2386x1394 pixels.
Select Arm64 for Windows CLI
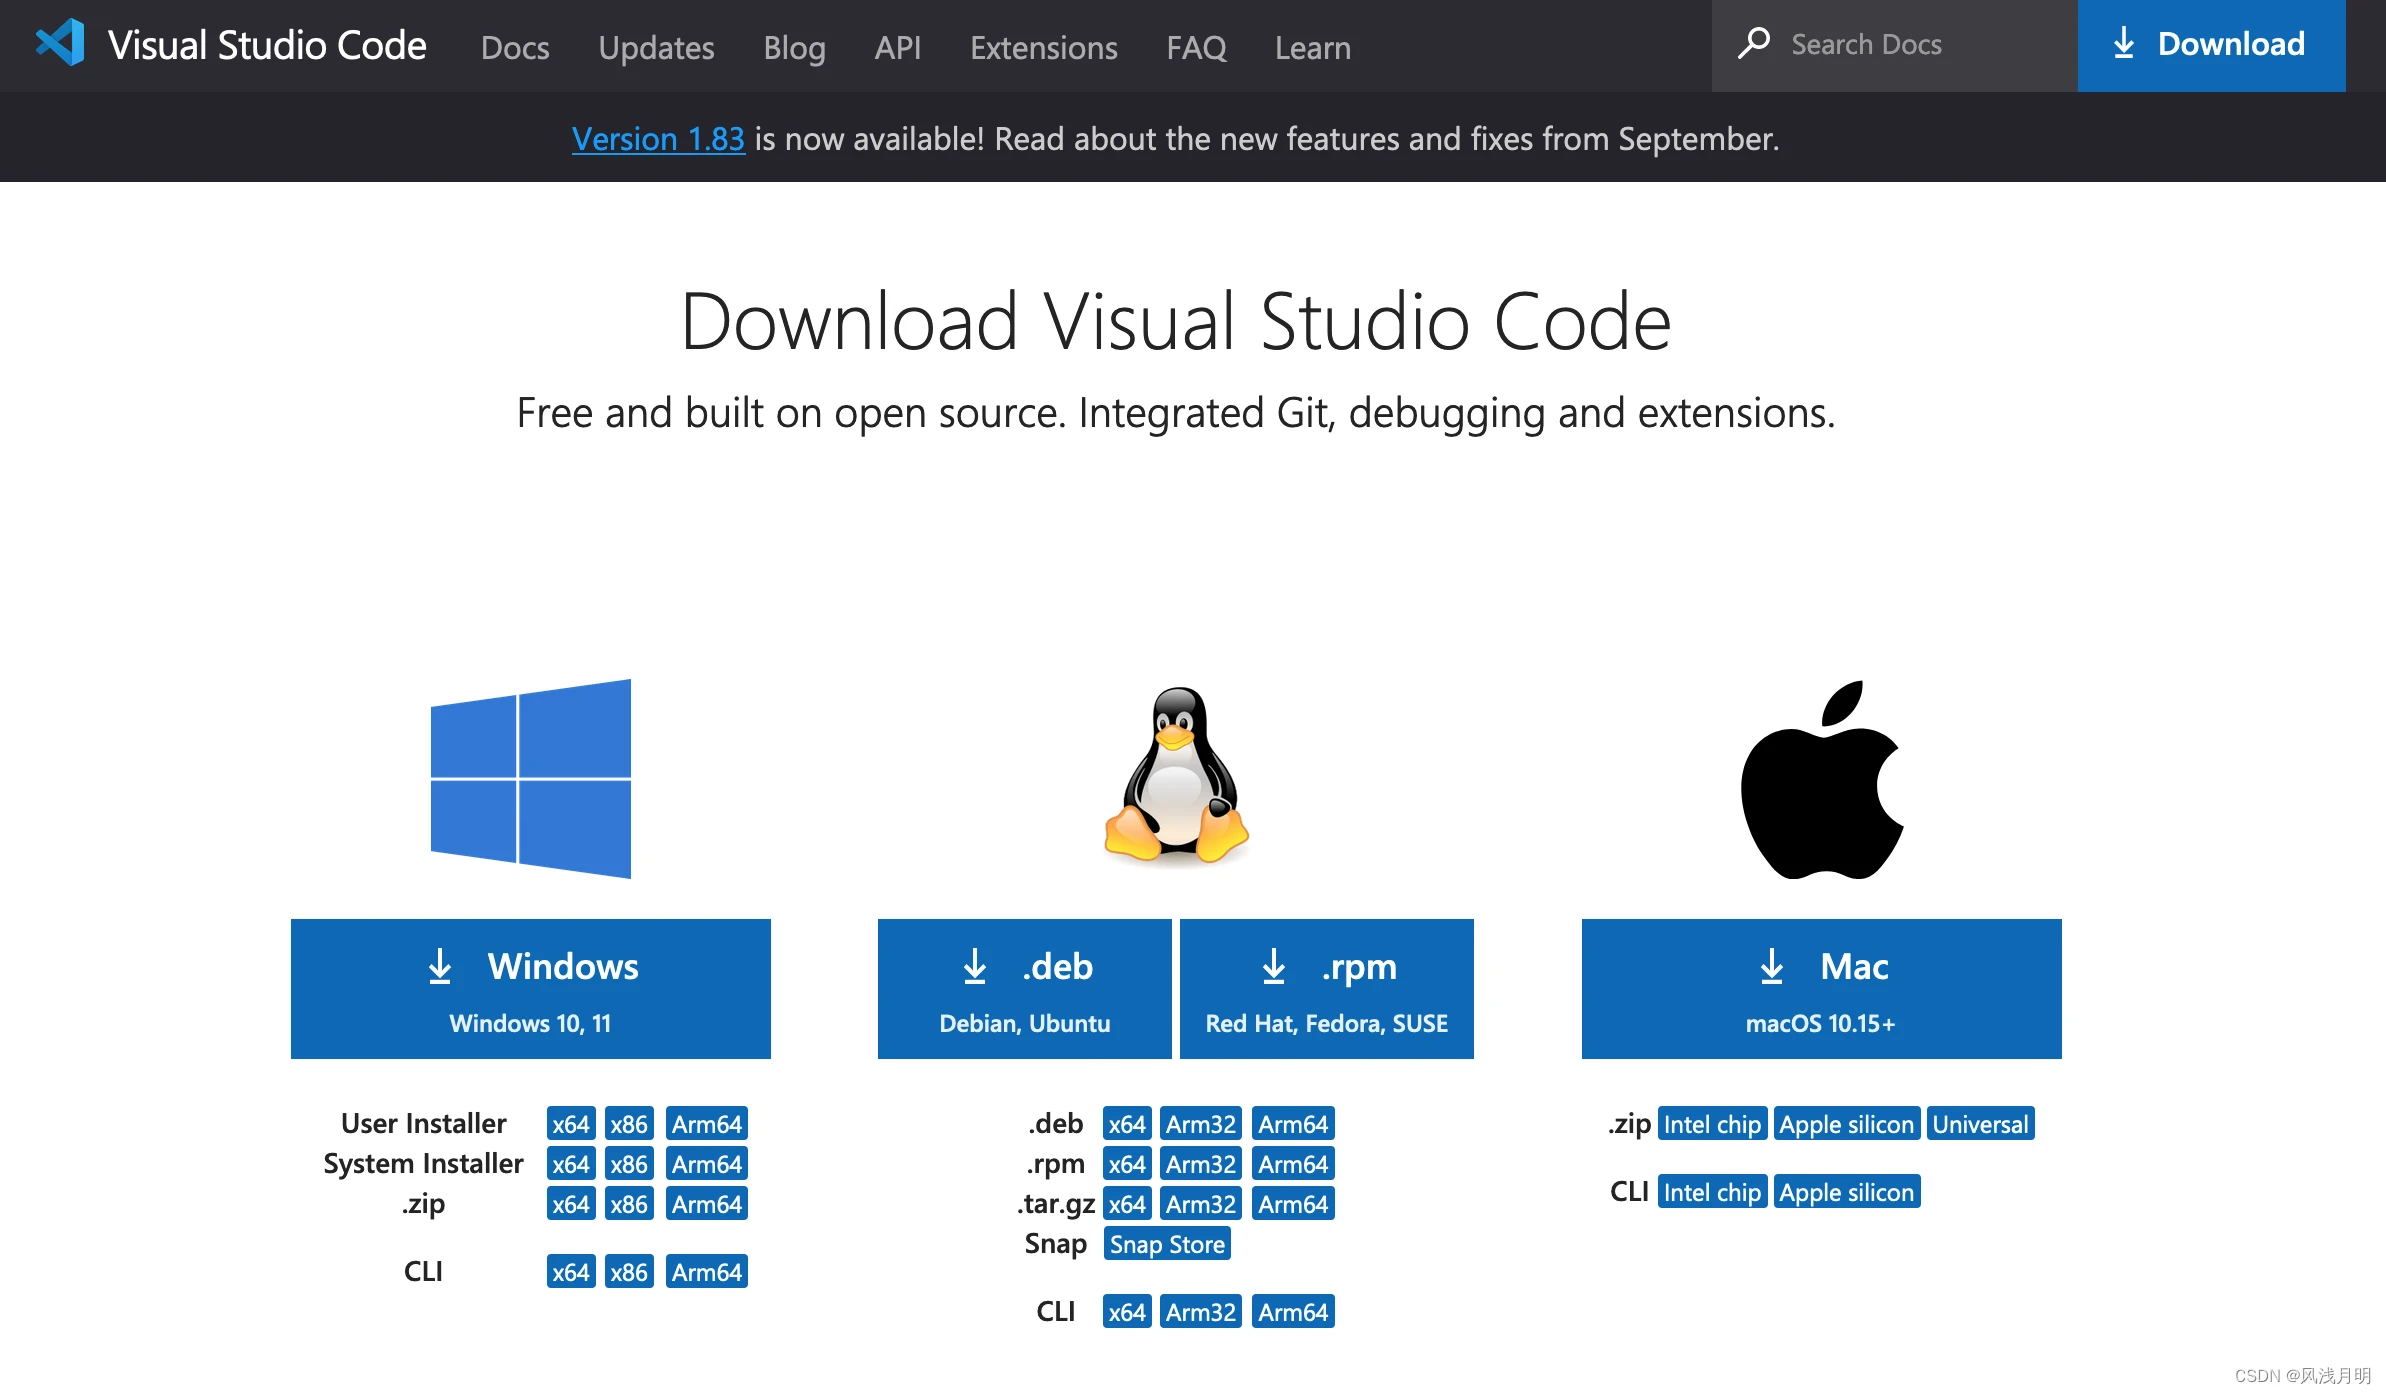coord(707,1272)
